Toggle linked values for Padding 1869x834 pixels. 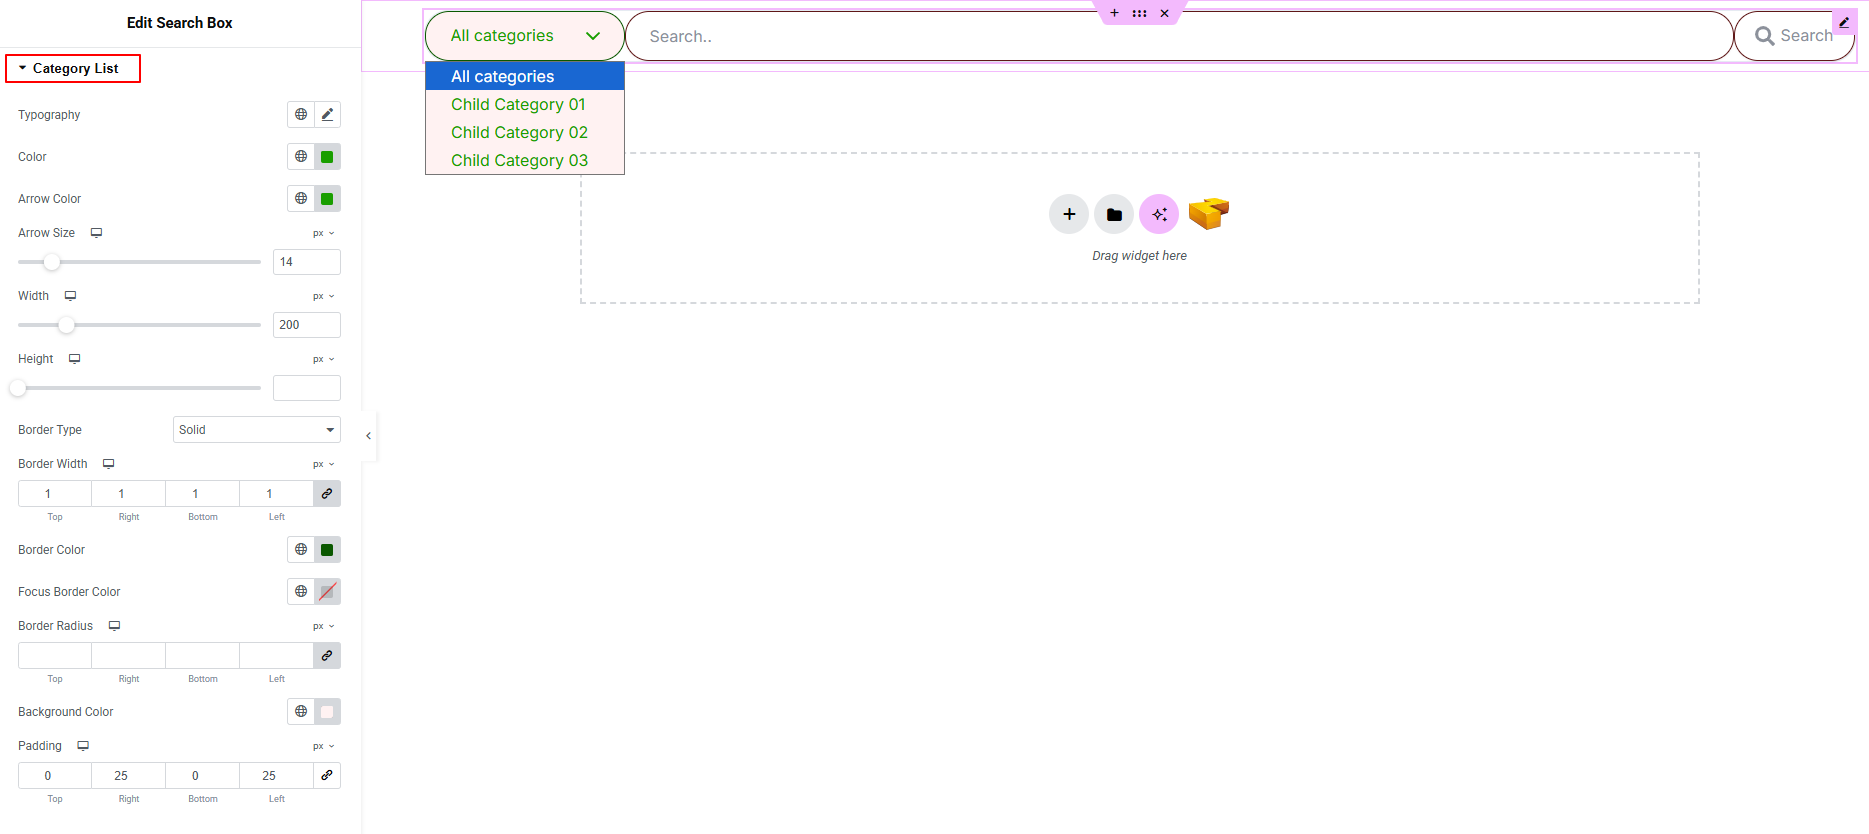pyautogui.click(x=327, y=776)
